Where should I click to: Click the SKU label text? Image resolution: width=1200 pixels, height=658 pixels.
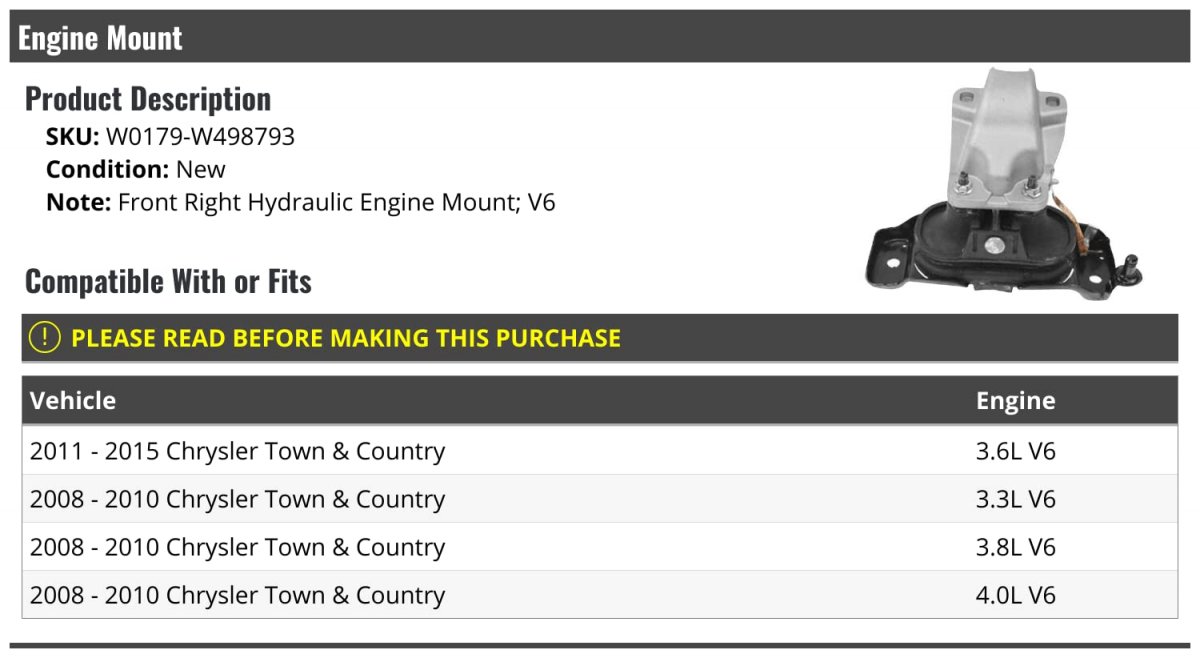click(73, 136)
